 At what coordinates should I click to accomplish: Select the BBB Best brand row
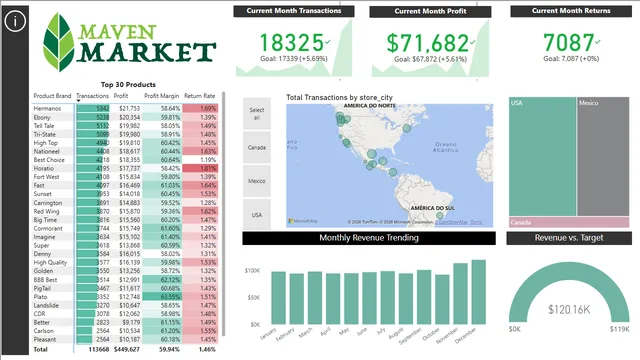tap(125, 280)
